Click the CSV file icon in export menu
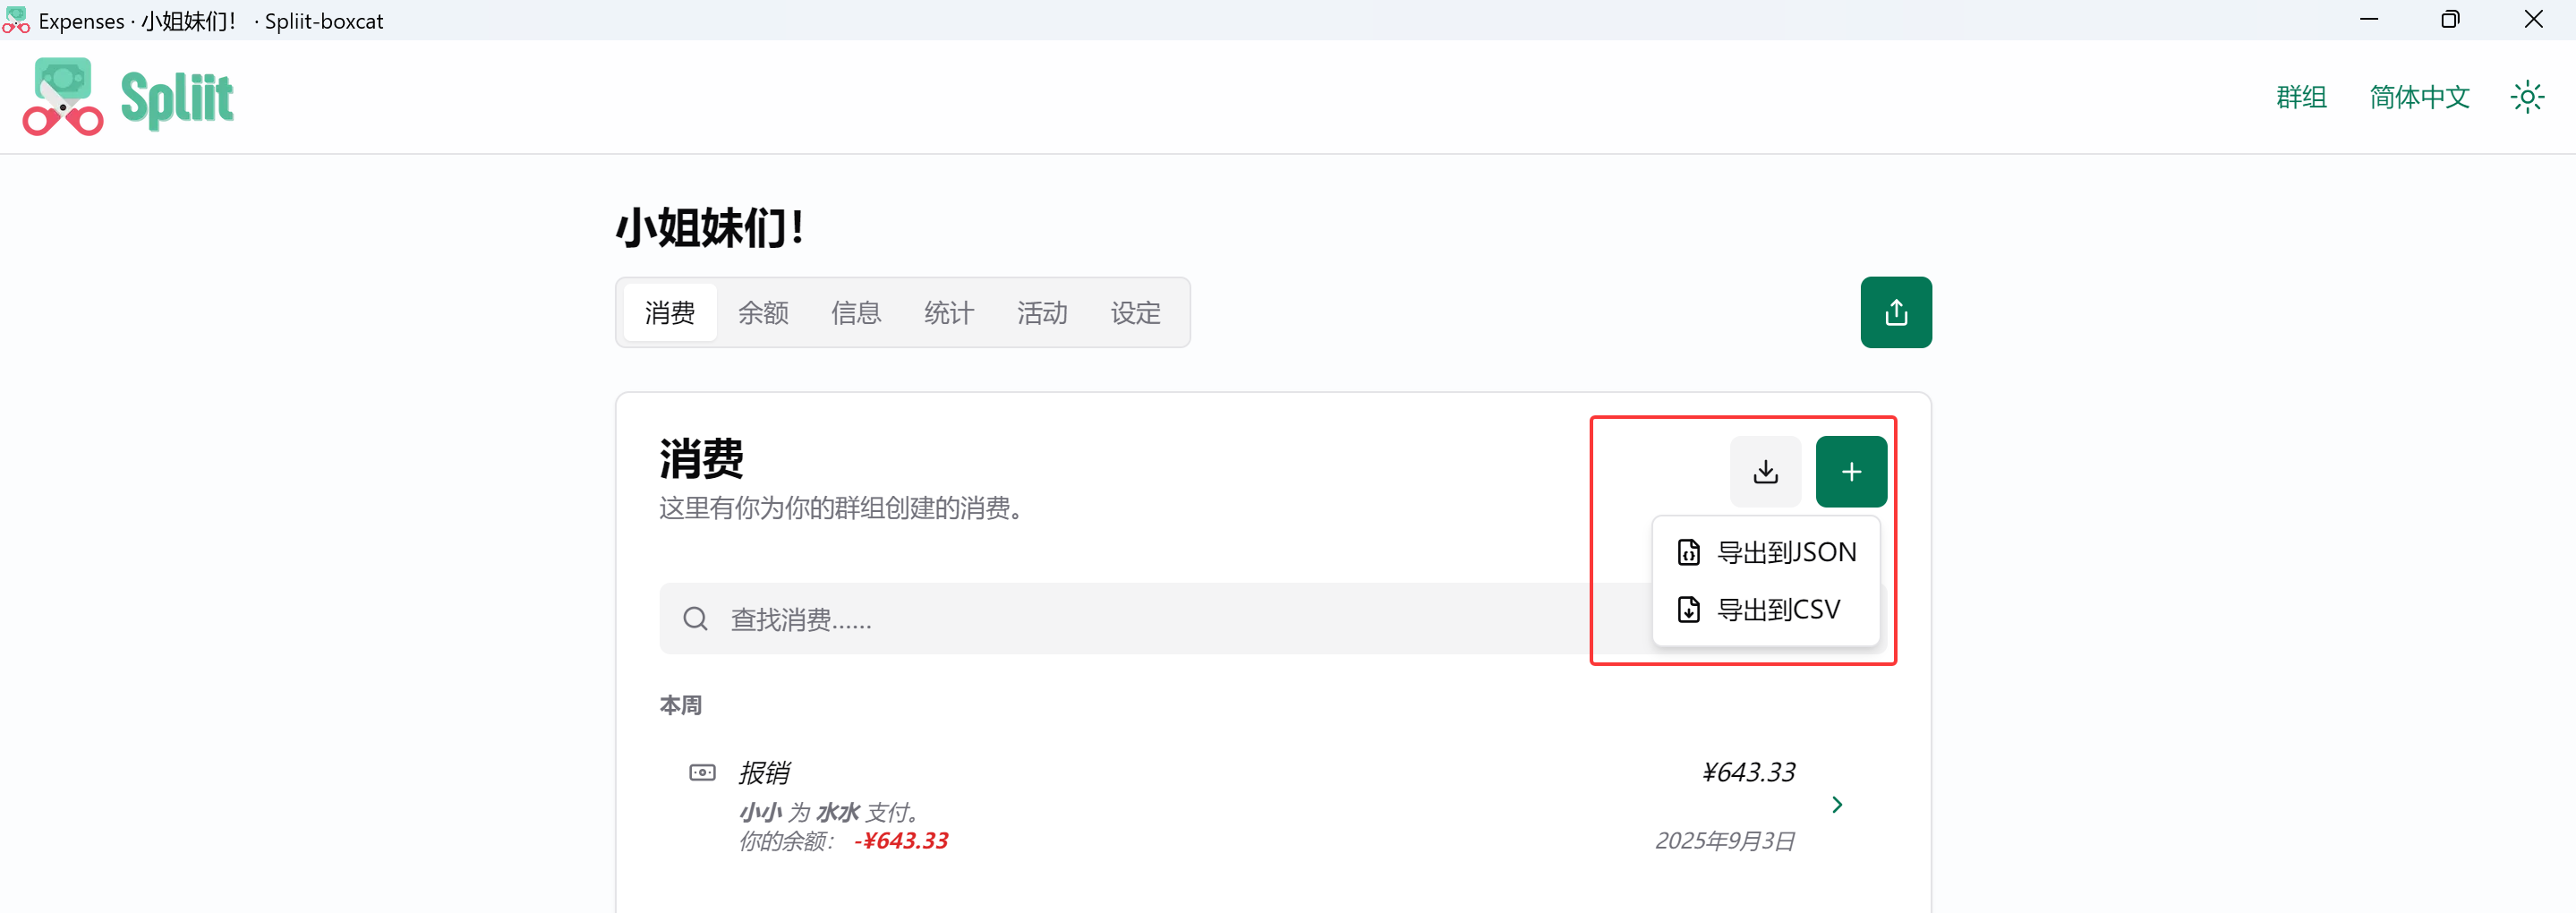The height and width of the screenshot is (913, 2576). (1688, 609)
